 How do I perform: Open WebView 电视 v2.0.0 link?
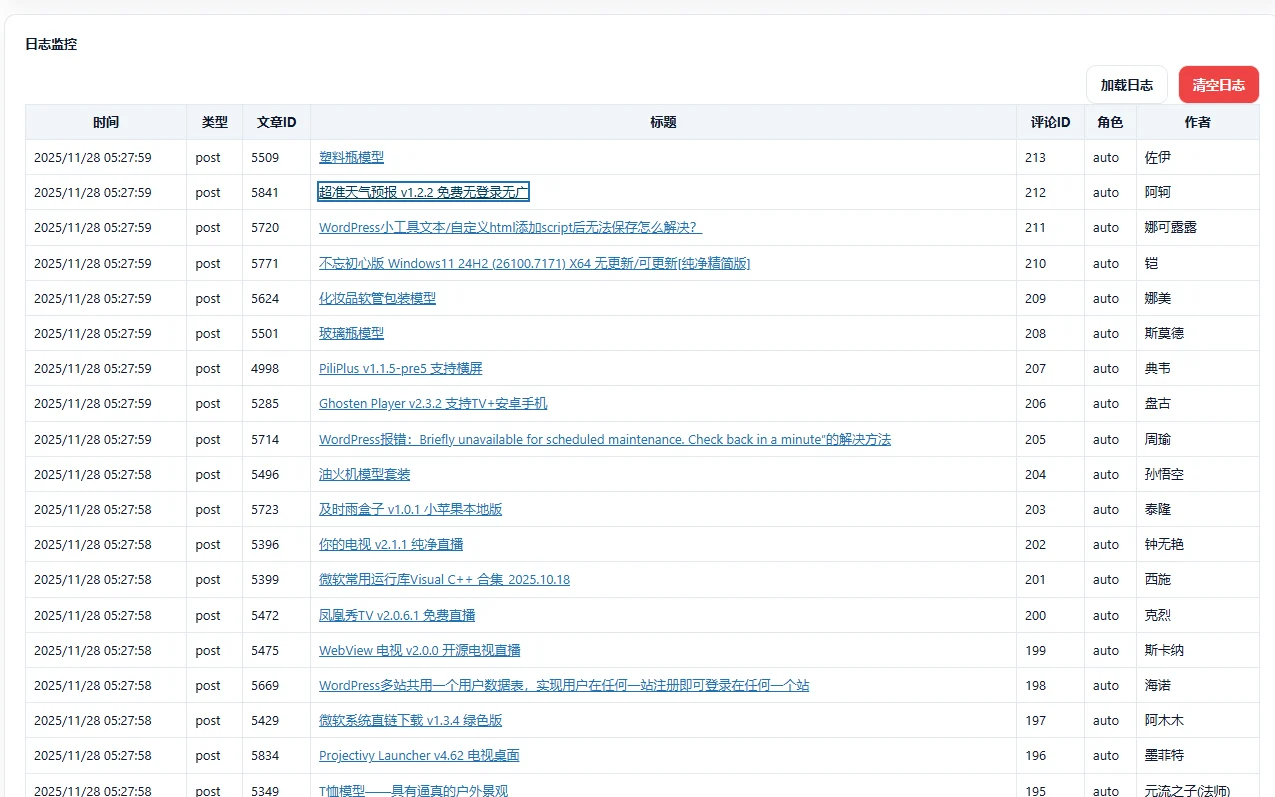click(419, 650)
